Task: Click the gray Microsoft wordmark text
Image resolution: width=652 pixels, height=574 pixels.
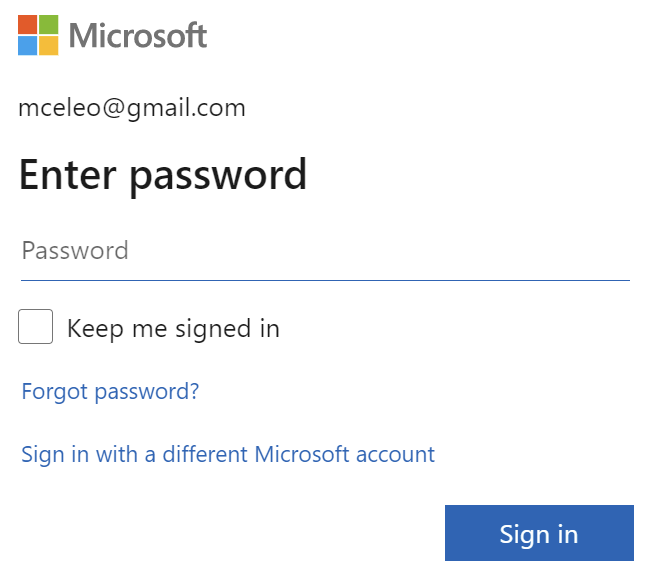Action: coord(138,36)
